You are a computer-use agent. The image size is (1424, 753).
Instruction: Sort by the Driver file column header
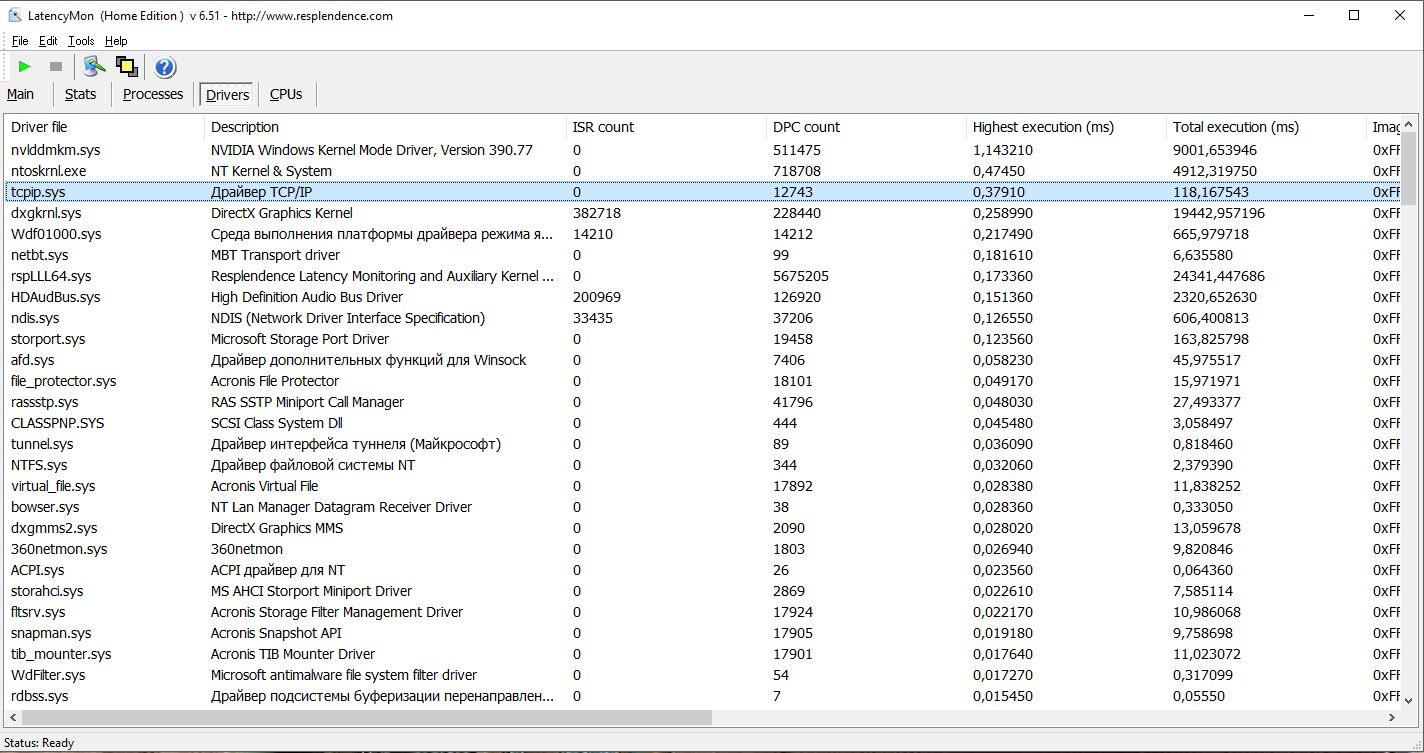pos(105,127)
